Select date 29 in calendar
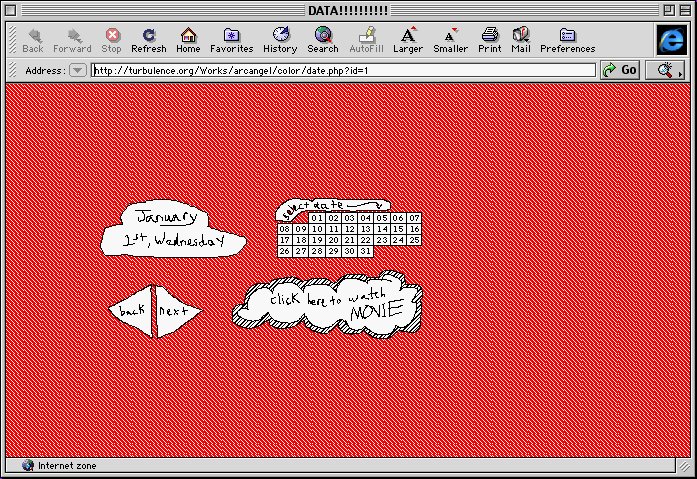The image size is (697, 479). 333,251
